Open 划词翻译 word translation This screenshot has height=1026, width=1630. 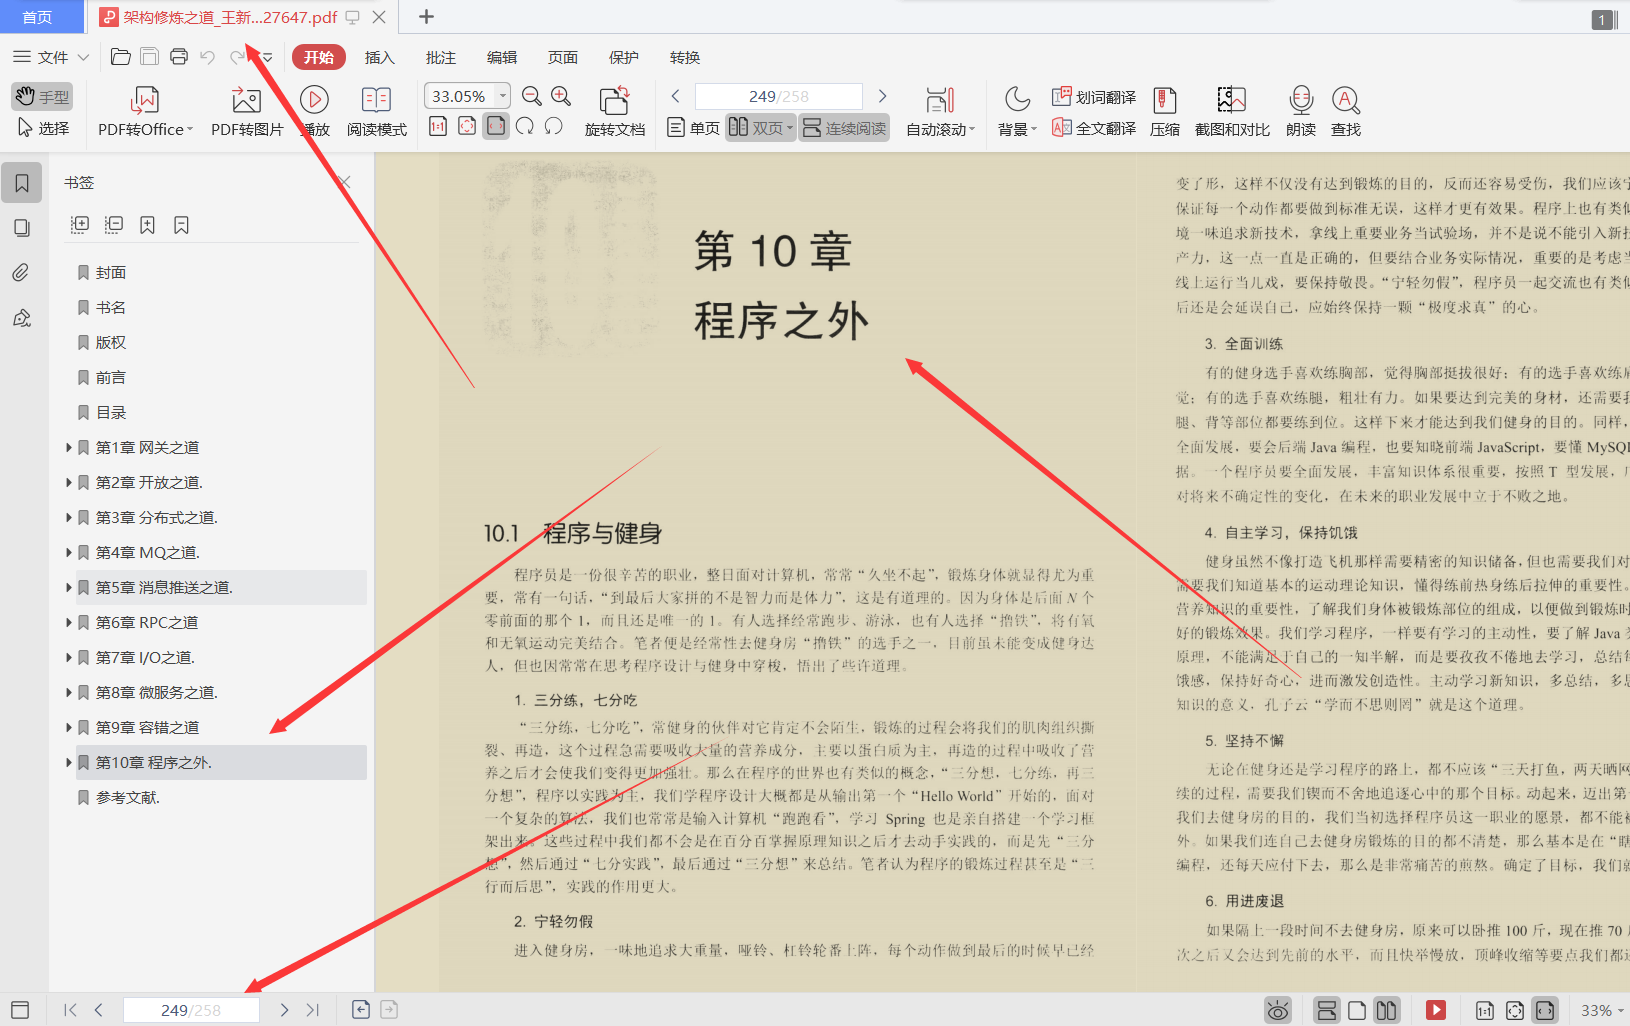tap(1094, 97)
